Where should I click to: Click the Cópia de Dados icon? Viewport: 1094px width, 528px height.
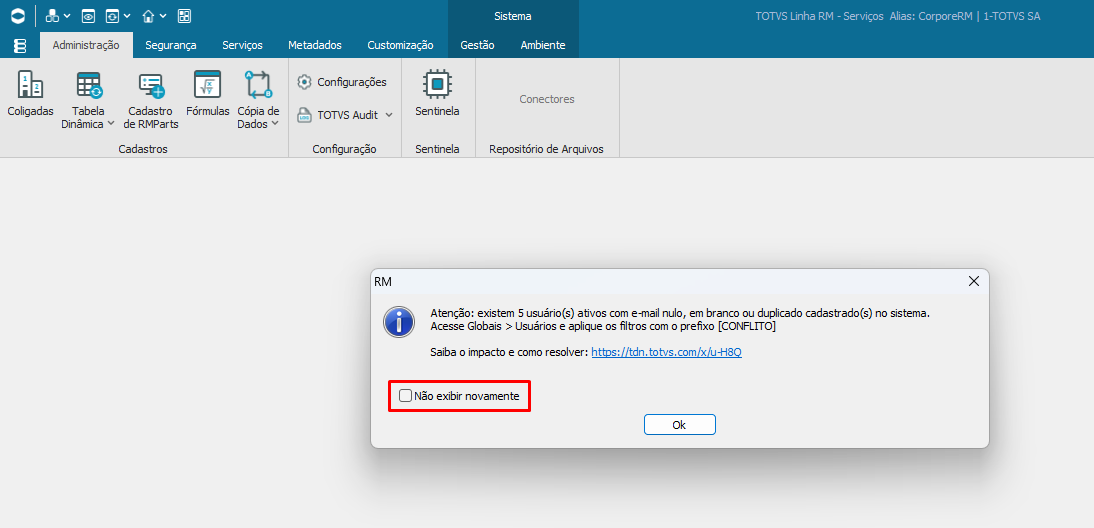pos(258,84)
